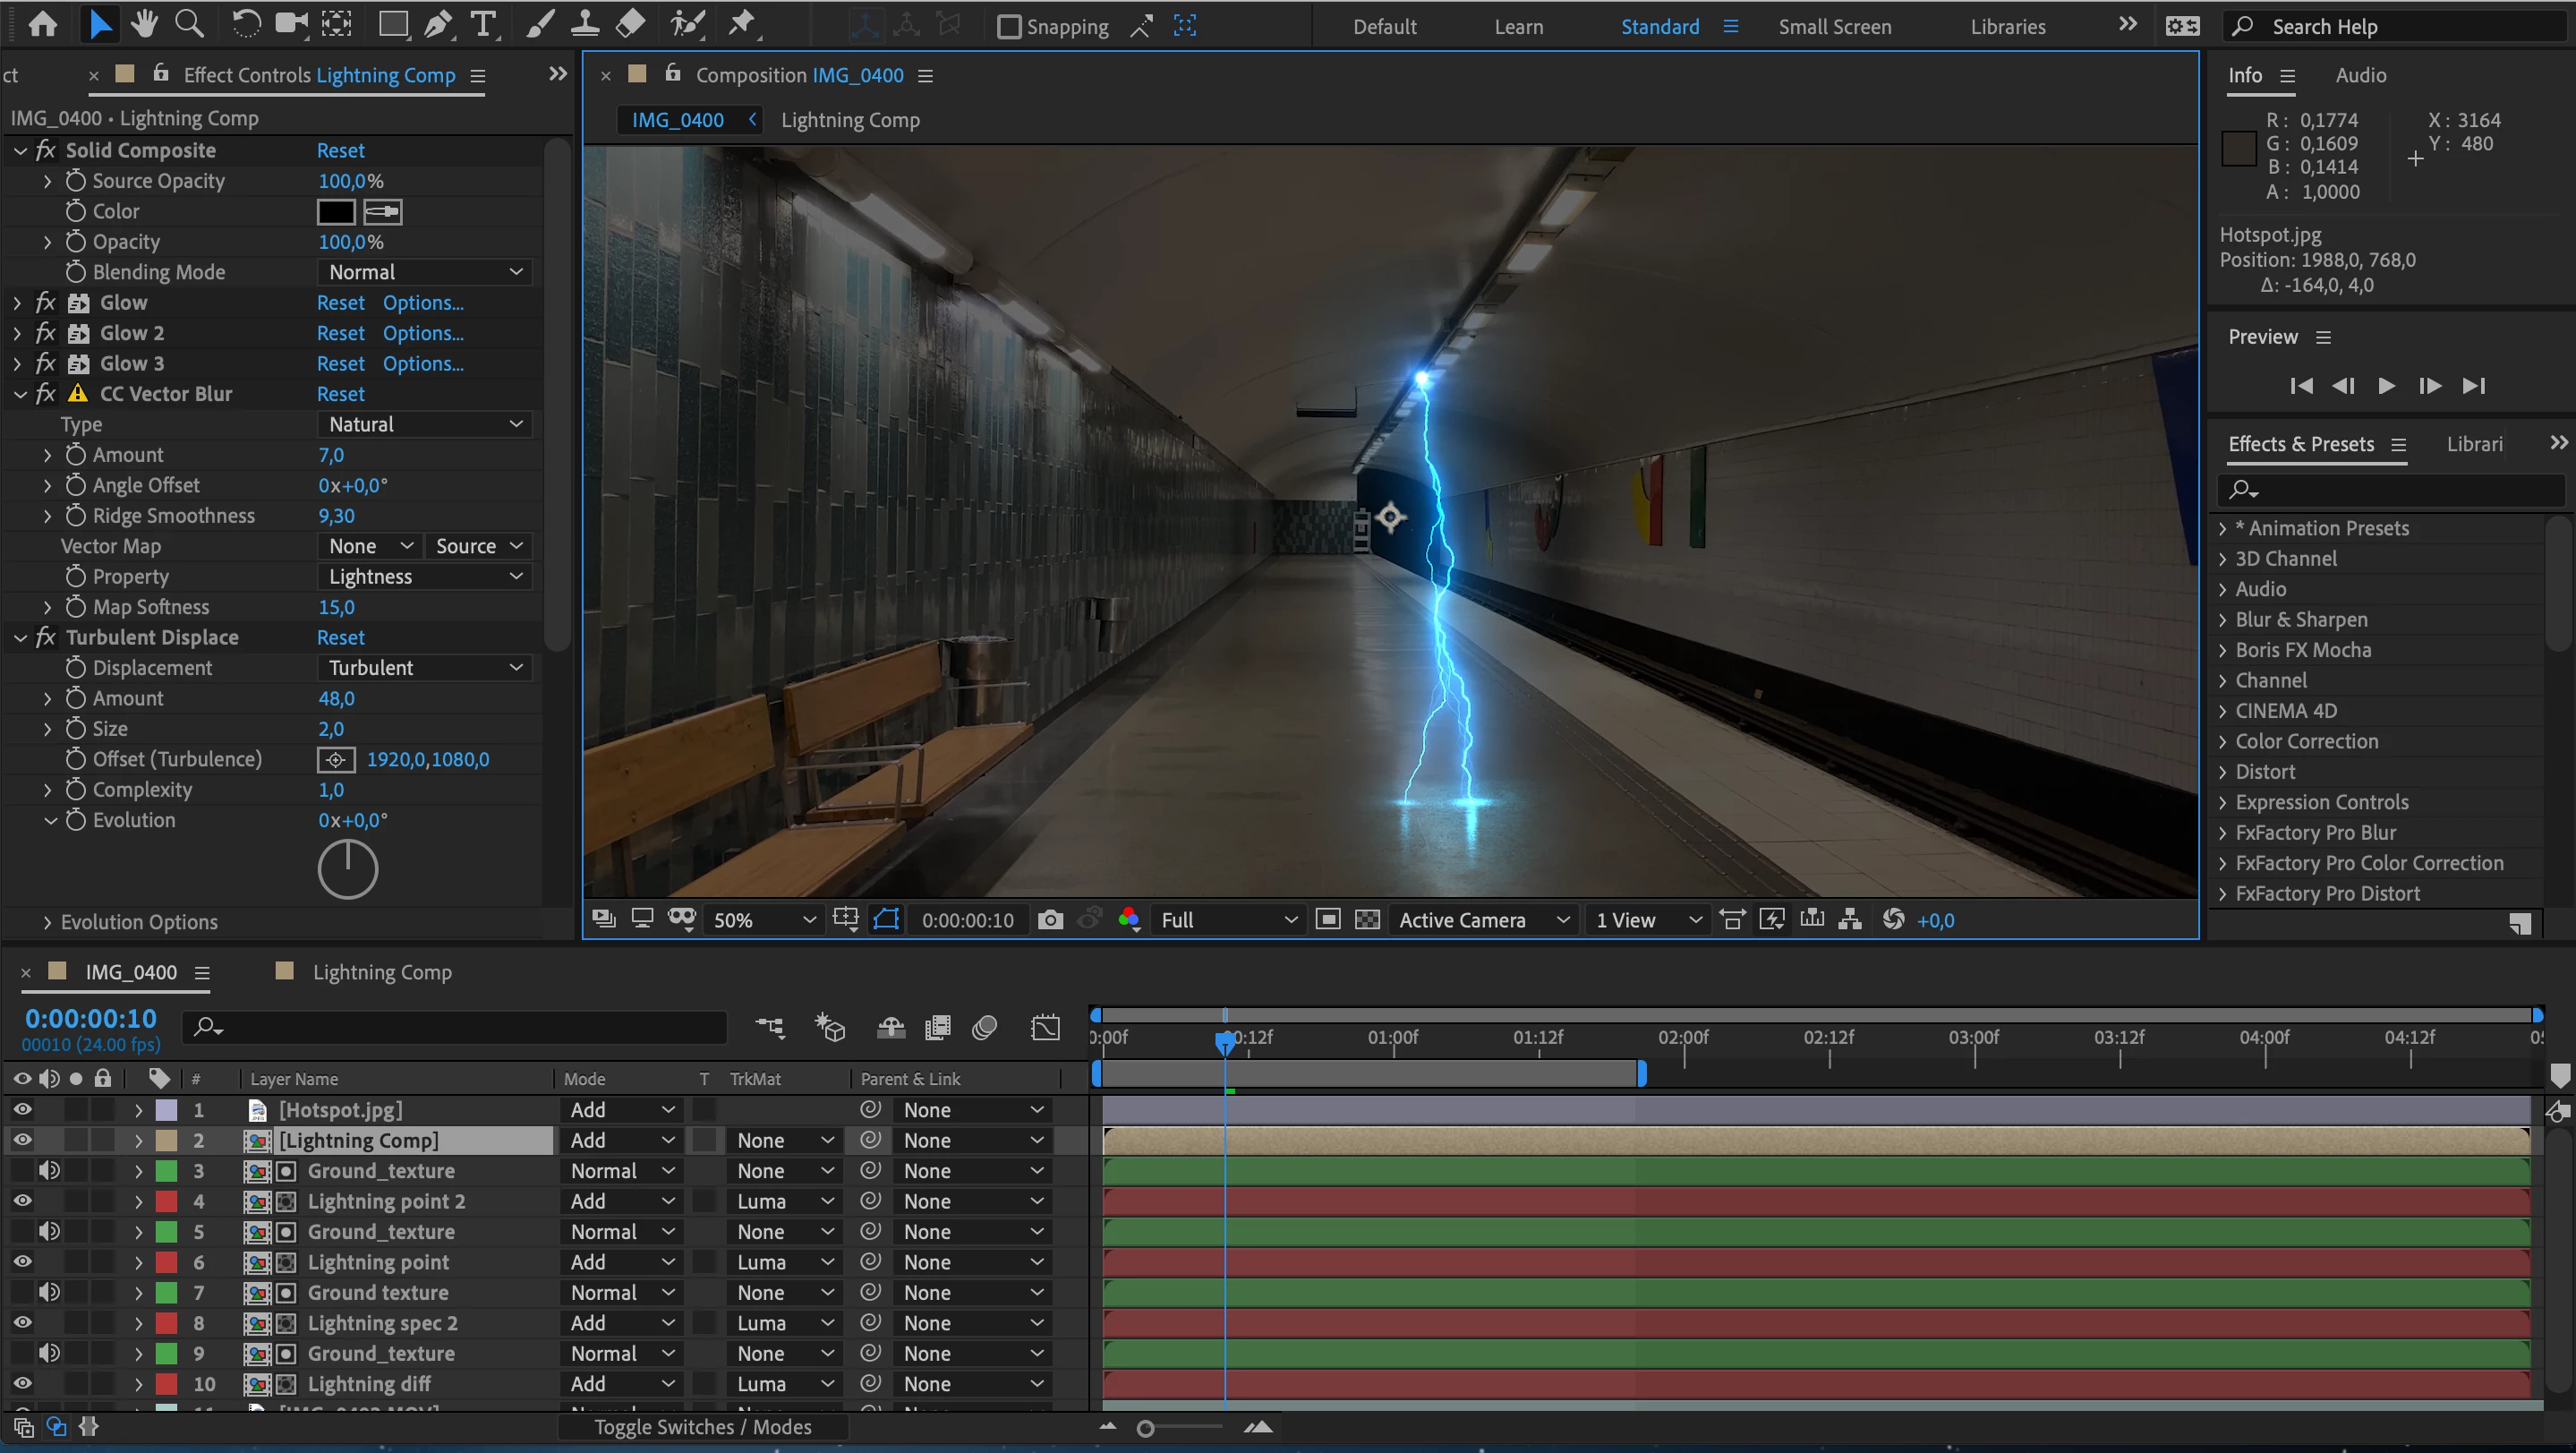Click the Take Snapshot camera icon
This screenshot has height=1453, width=2576.
(1050, 920)
